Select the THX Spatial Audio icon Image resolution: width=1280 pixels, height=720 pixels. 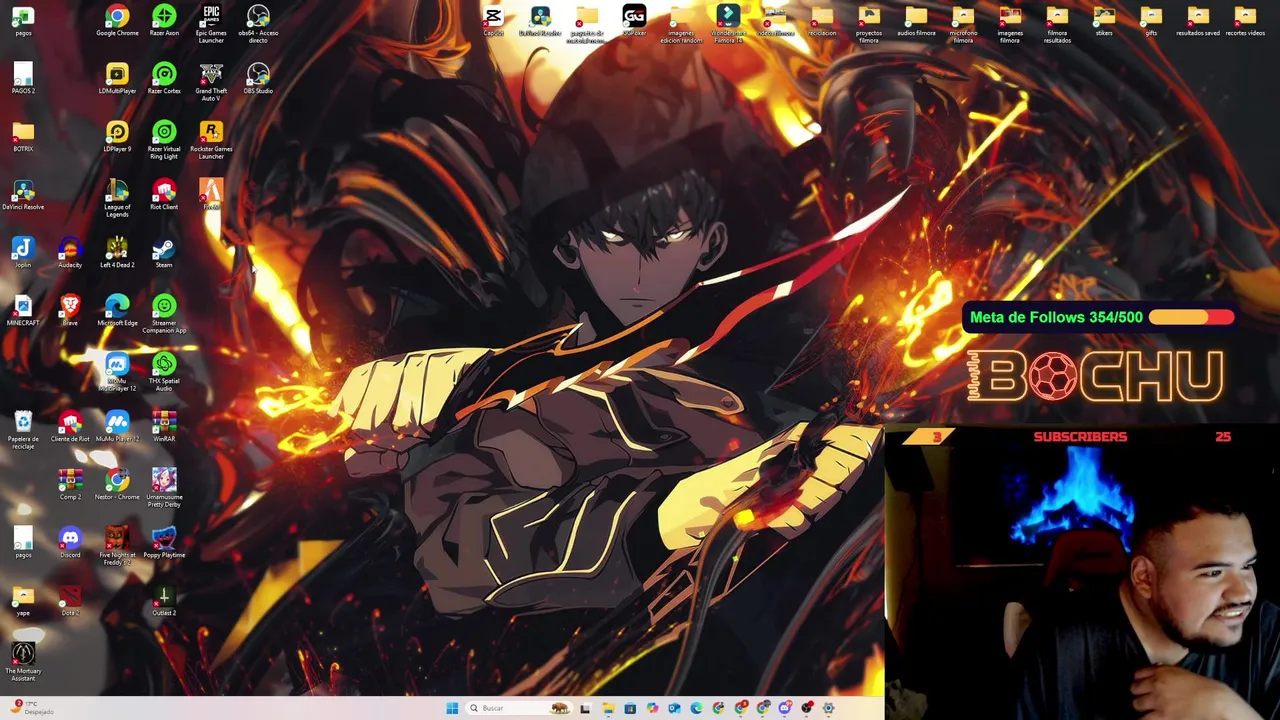164,372
